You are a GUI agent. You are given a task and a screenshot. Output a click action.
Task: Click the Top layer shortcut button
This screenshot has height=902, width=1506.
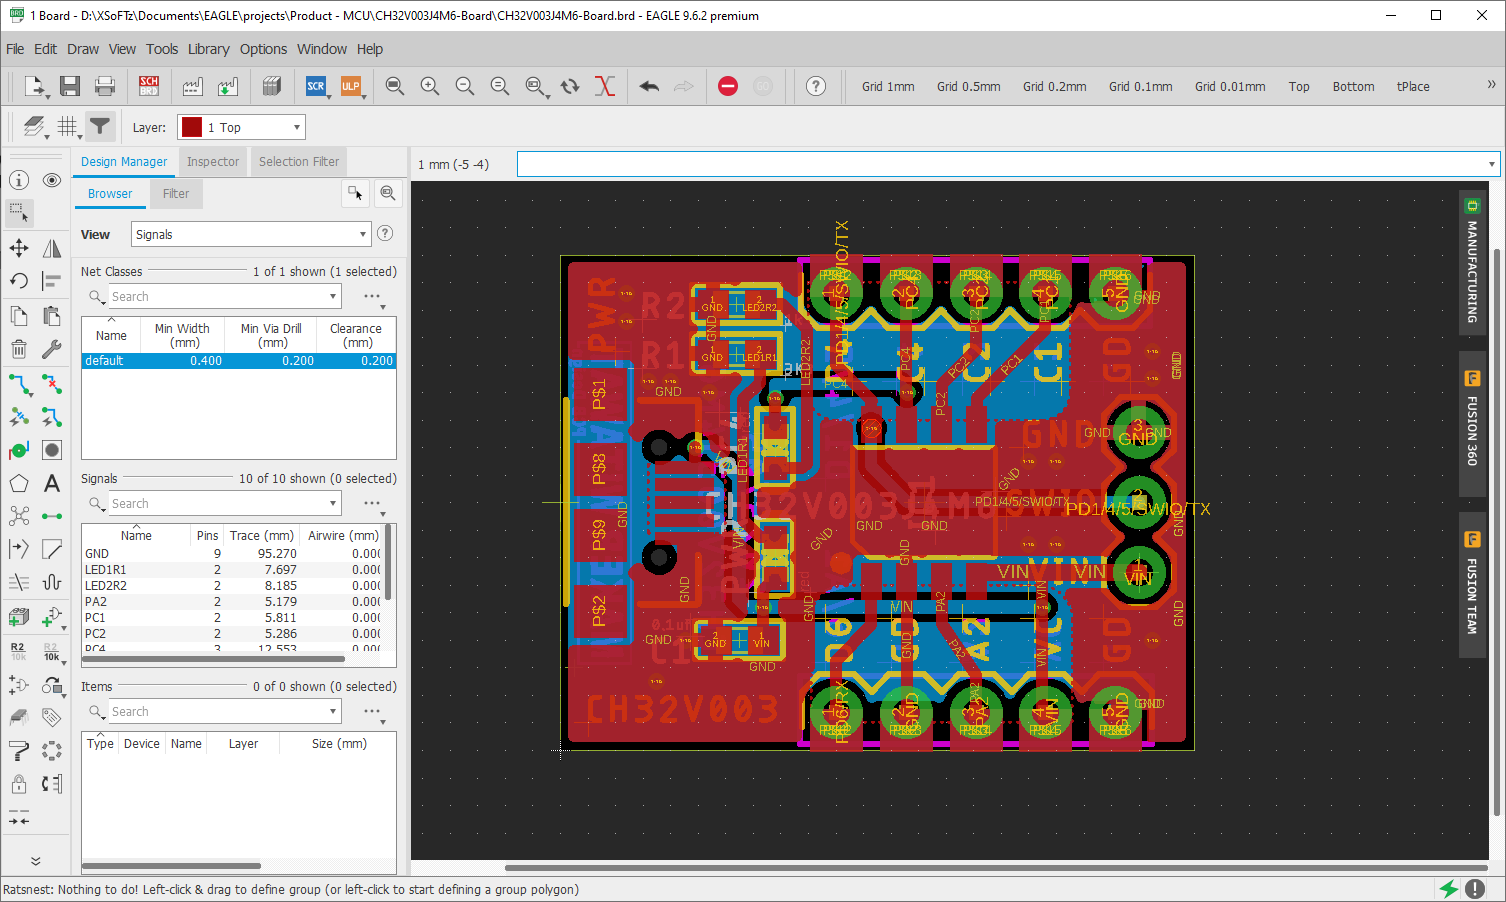point(1299,86)
